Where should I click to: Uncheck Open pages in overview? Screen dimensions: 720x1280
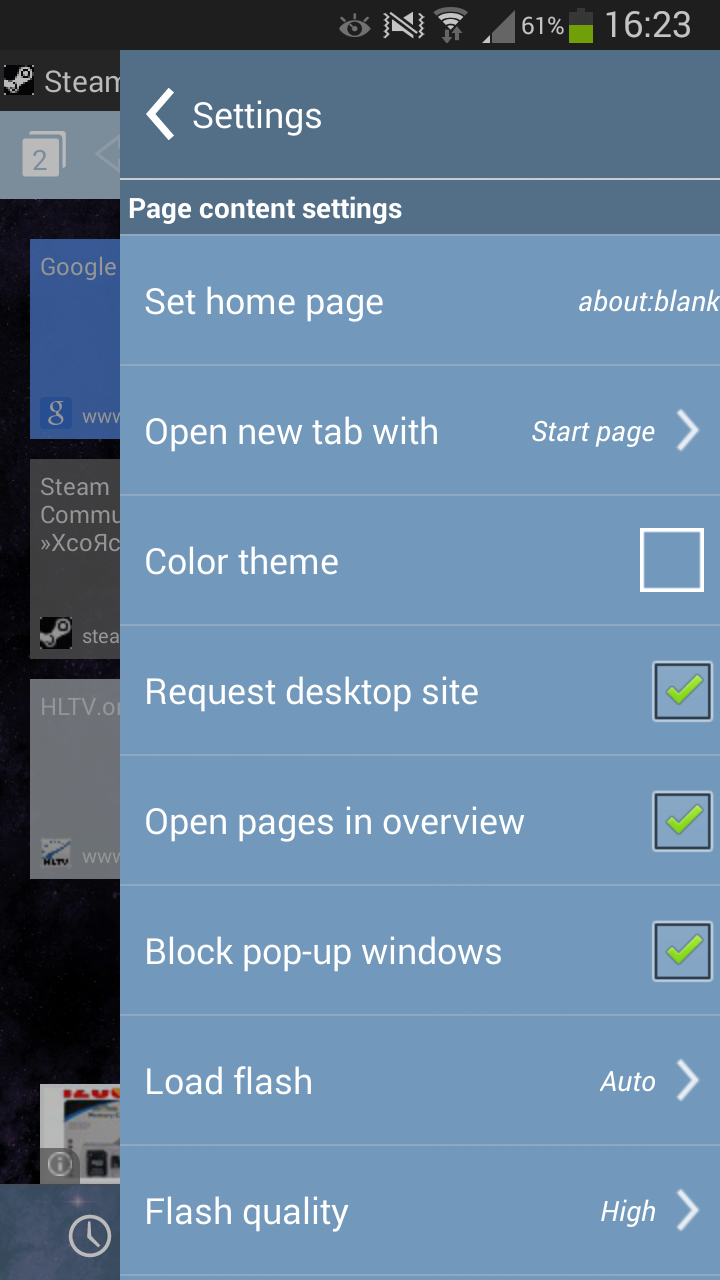683,821
